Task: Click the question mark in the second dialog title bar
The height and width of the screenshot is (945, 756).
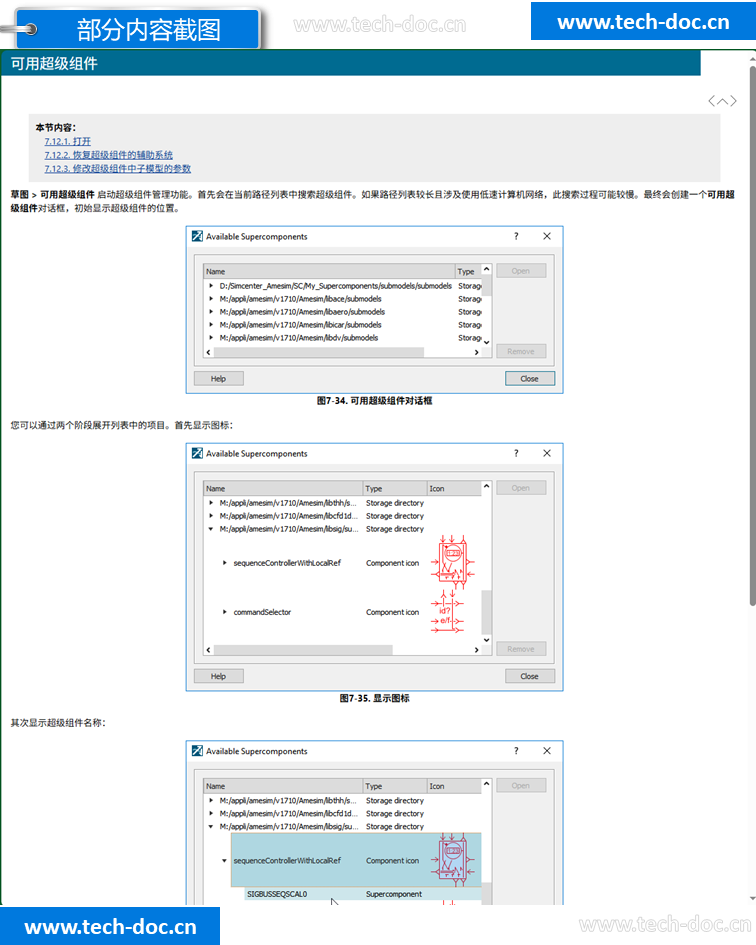Action: tap(516, 453)
